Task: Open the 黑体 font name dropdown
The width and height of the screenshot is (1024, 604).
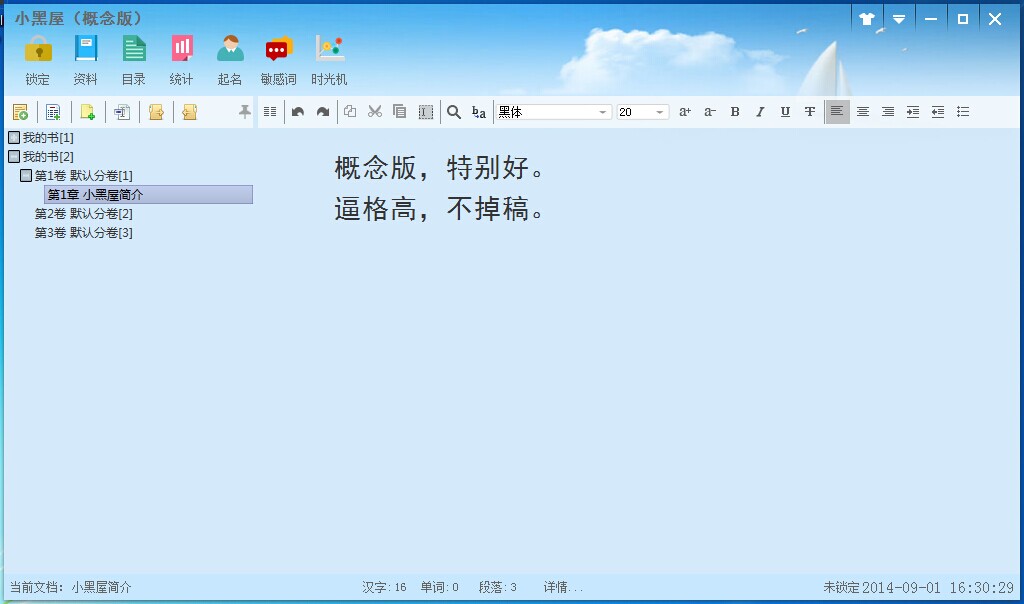Action: pyautogui.click(x=554, y=112)
